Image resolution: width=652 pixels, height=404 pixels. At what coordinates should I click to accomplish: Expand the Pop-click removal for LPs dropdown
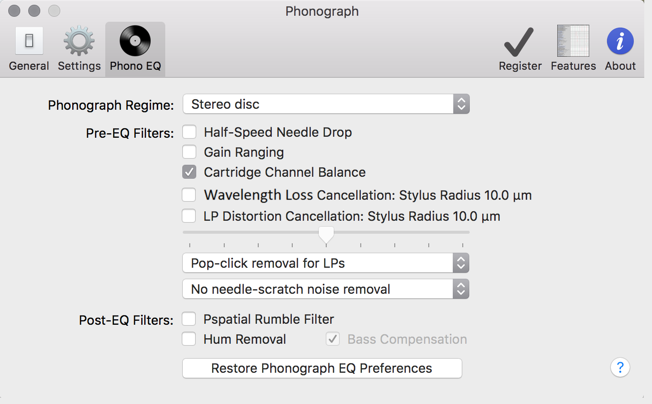pyautogui.click(x=326, y=263)
